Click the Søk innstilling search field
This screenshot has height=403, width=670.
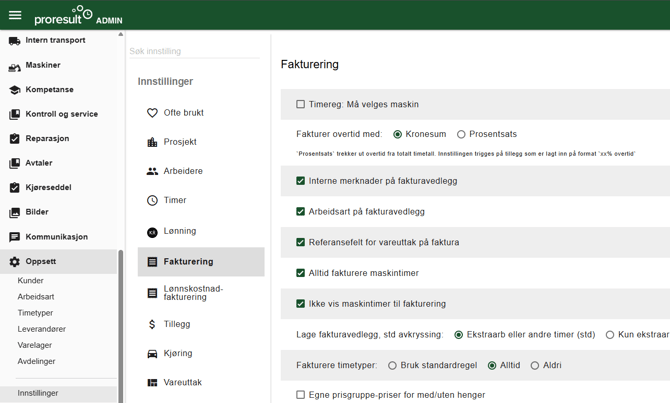pyautogui.click(x=194, y=51)
